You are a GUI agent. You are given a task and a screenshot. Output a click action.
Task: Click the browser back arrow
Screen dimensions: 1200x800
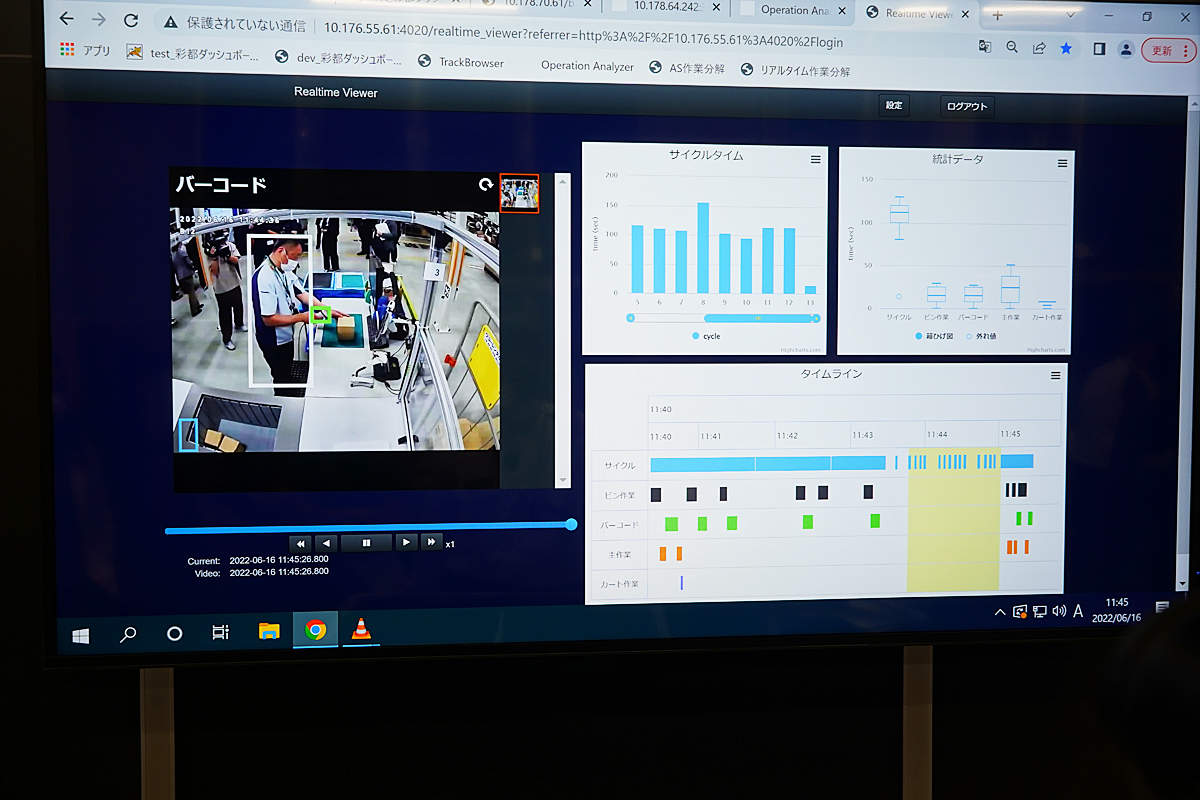tap(66, 19)
